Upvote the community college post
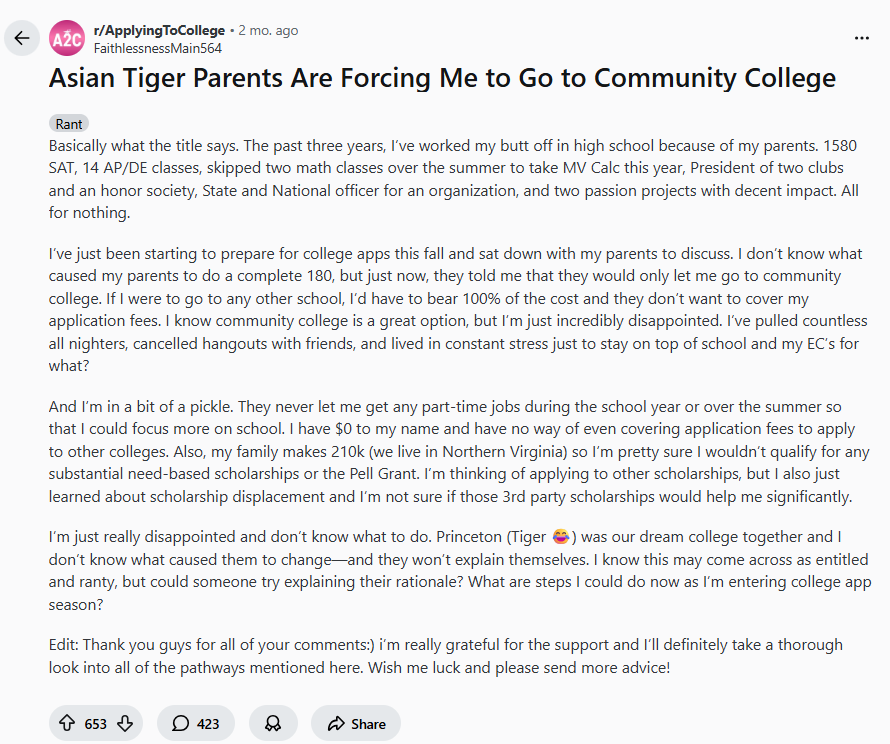This screenshot has width=890, height=744. [67, 723]
